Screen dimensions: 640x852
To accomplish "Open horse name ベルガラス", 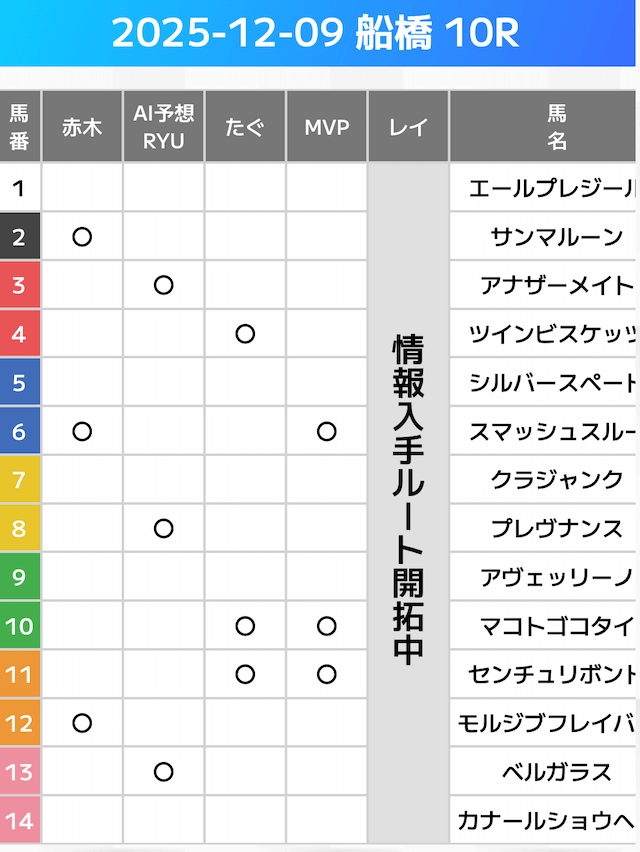I will click(x=556, y=772).
